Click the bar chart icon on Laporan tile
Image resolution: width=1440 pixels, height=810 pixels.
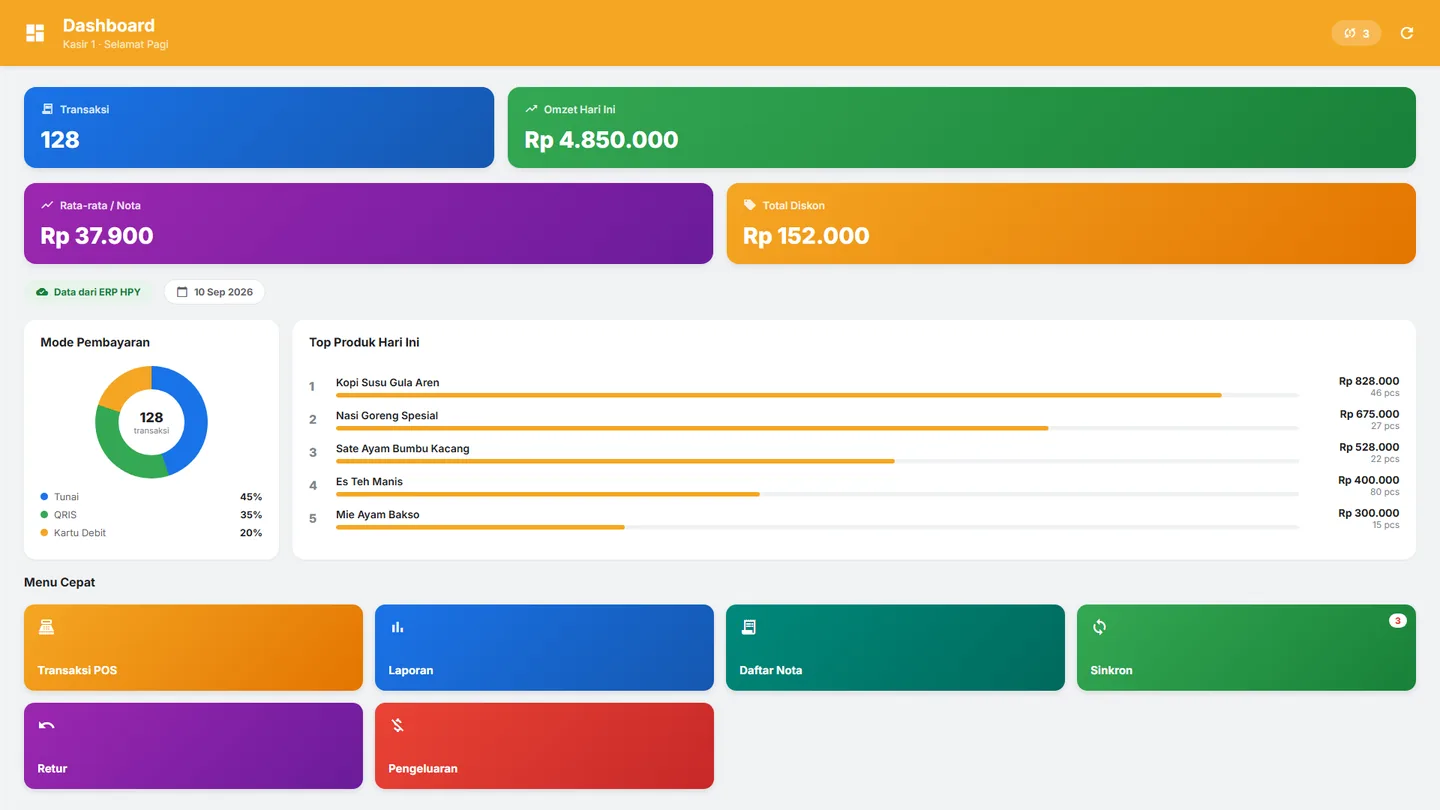pyautogui.click(x=397, y=627)
